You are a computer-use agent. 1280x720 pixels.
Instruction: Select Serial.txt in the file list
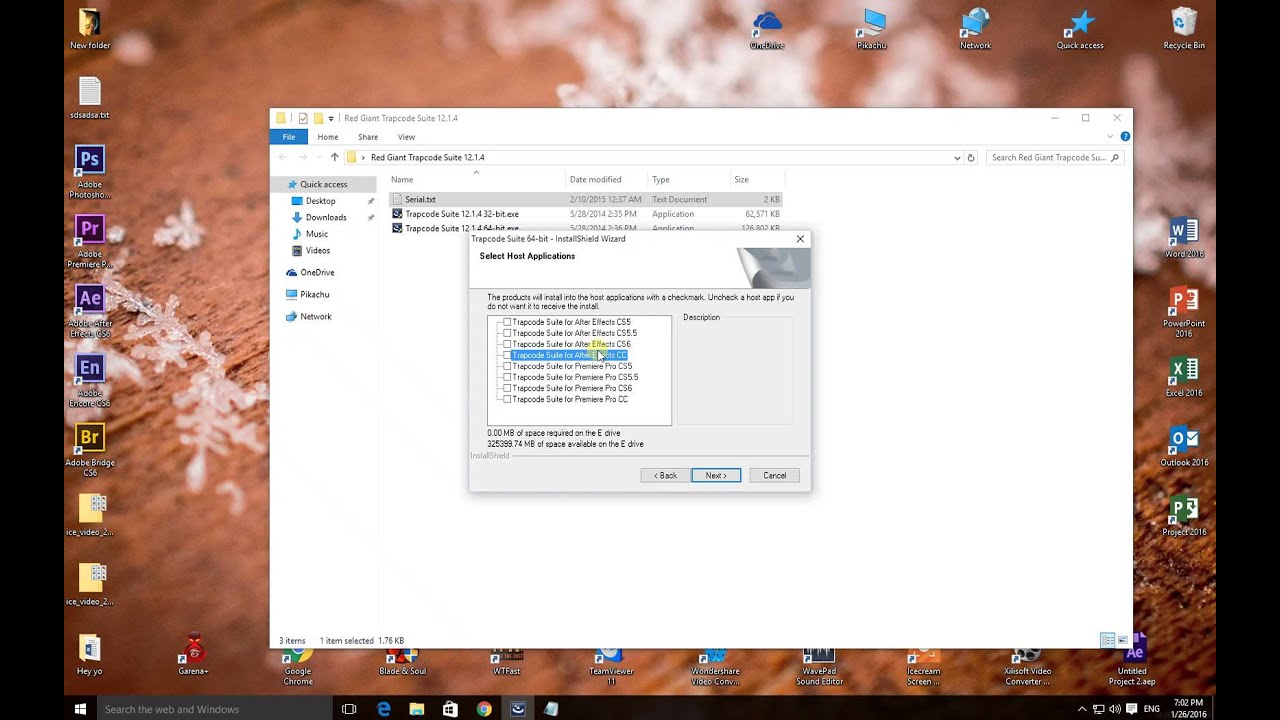click(420, 199)
